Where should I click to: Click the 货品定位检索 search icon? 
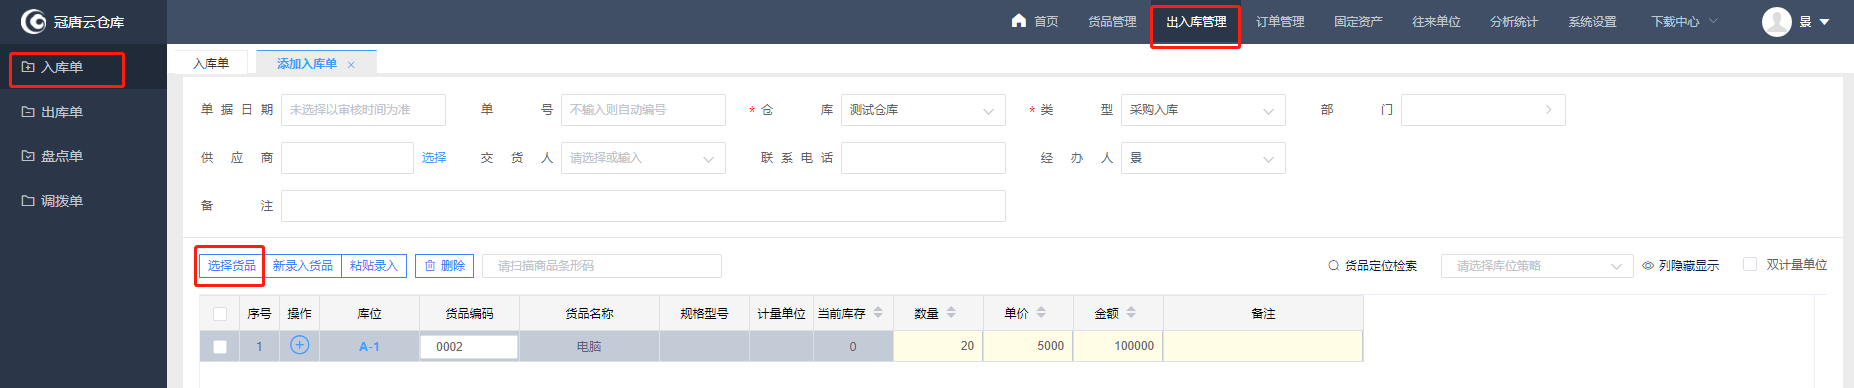(x=1333, y=265)
